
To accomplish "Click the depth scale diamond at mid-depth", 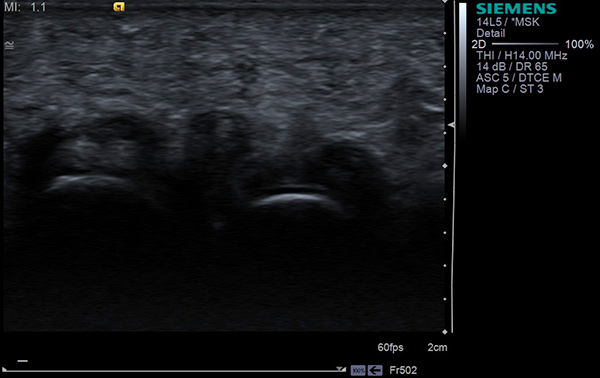I will (x=445, y=166).
